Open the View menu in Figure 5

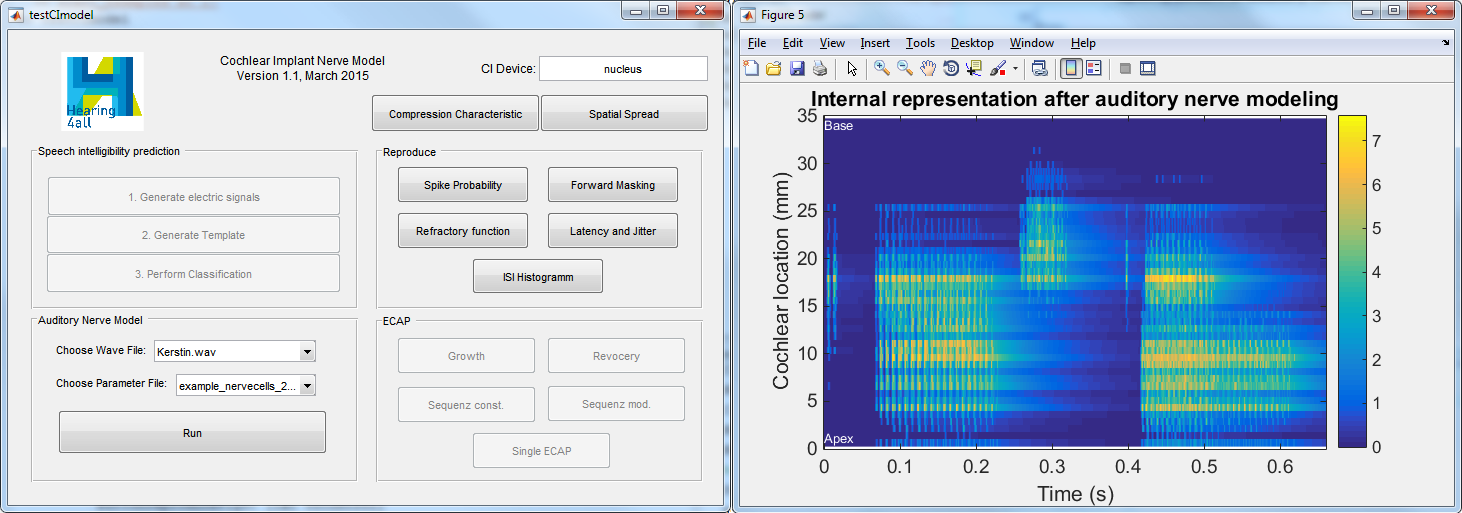[832, 43]
